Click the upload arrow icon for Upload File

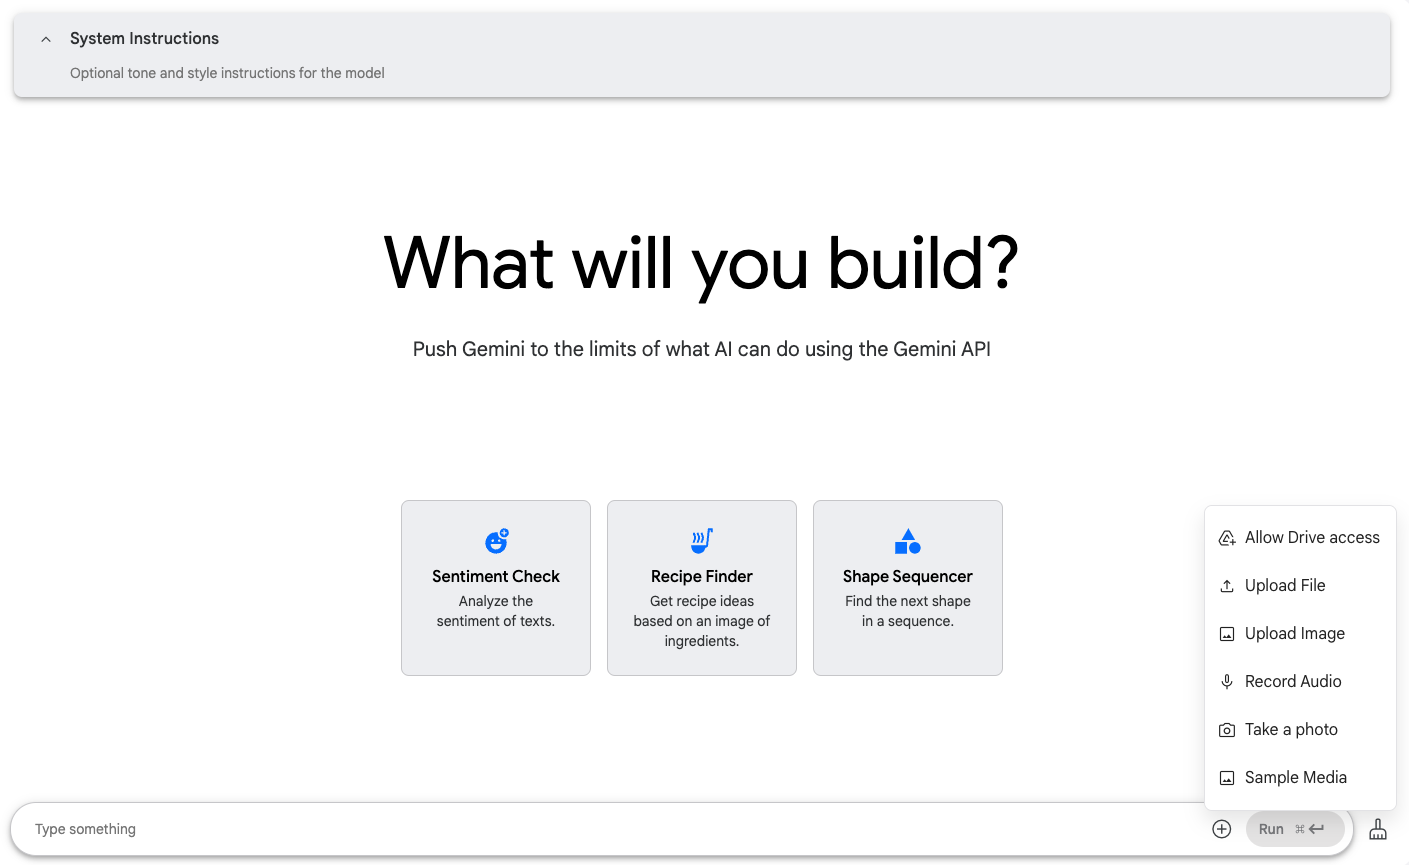click(x=1227, y=586)
